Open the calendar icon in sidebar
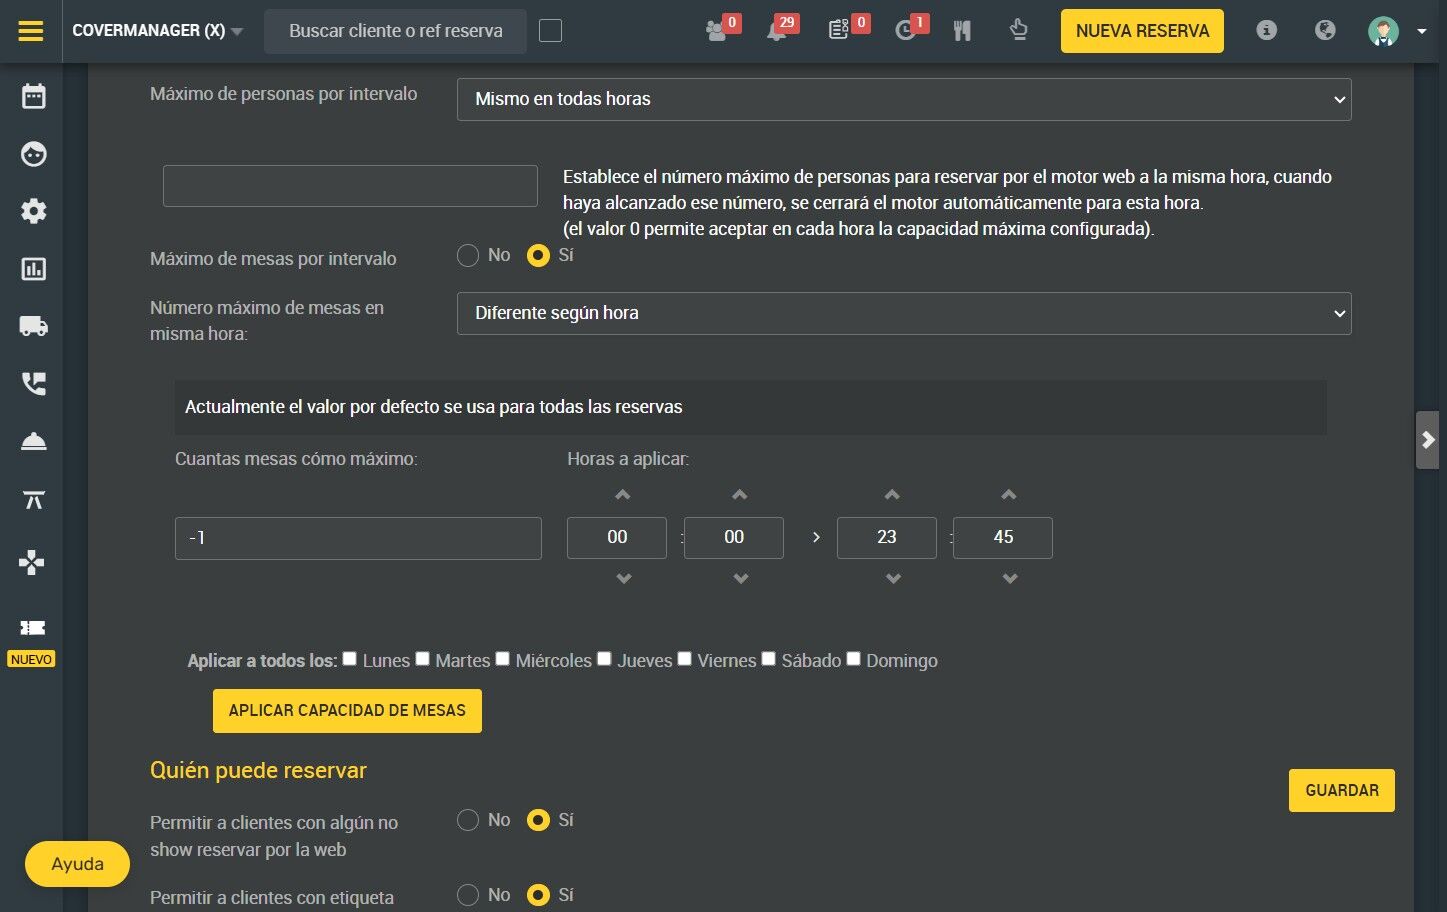The image size is (1447, 912). [34, 97]
